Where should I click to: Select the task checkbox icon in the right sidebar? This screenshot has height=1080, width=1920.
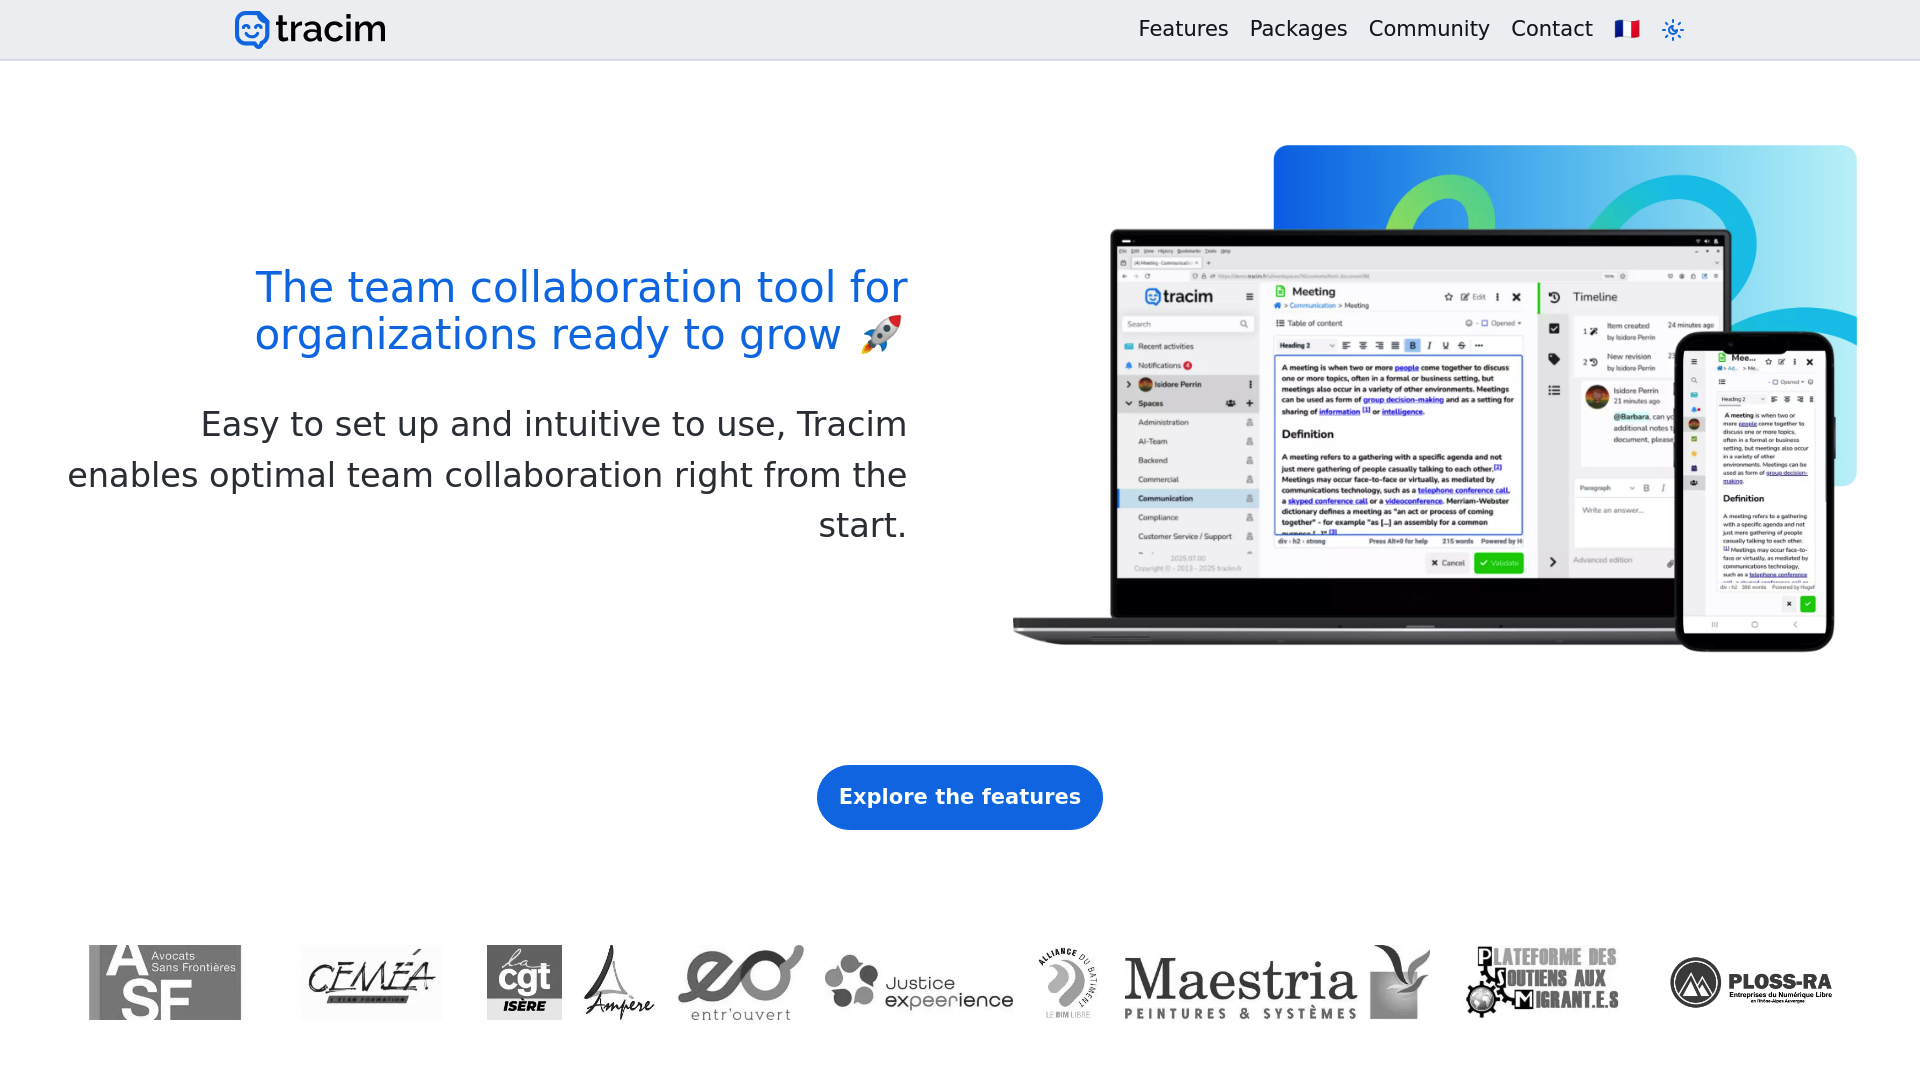tap(1554, 328)
